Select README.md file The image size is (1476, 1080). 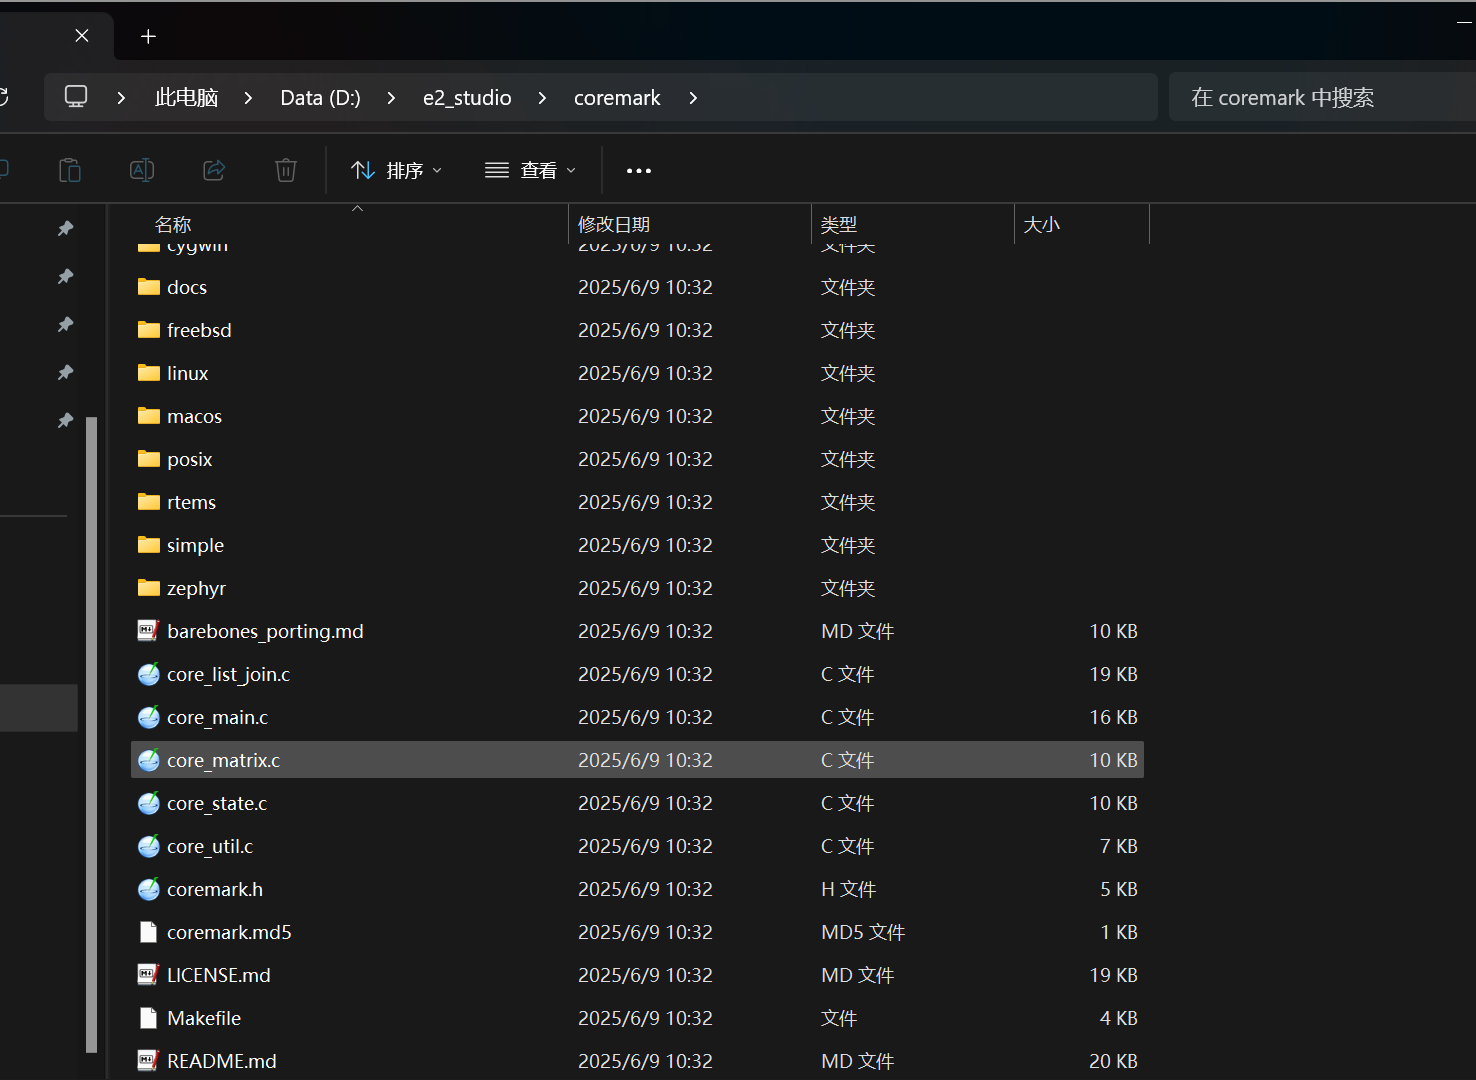click(222, 1061)
